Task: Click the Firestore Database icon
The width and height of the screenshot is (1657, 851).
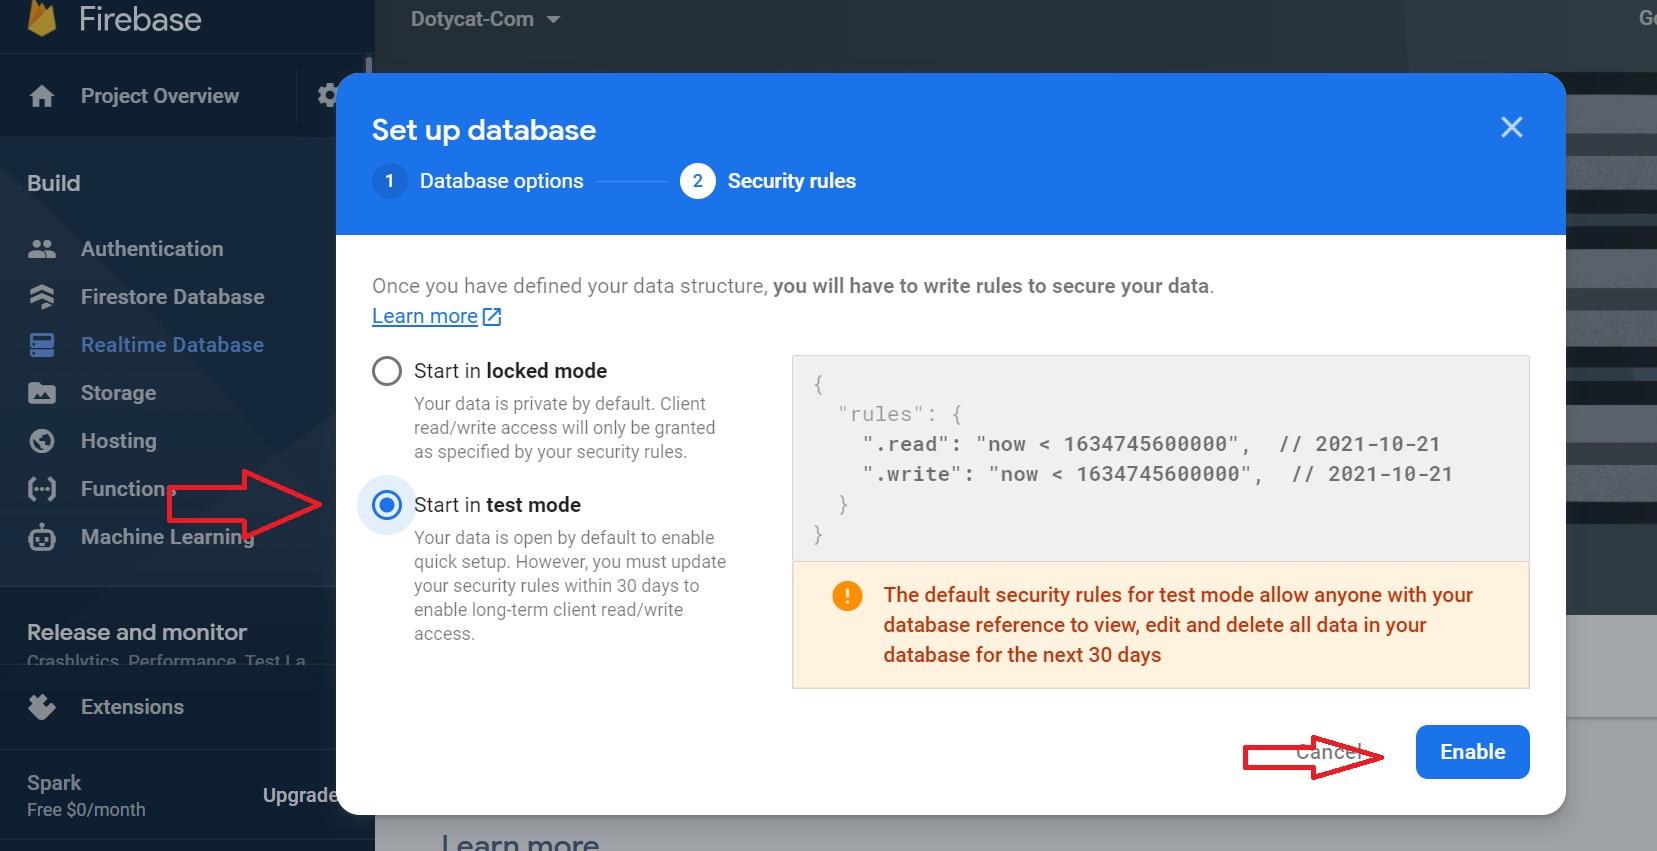Action: coord(42,297)
